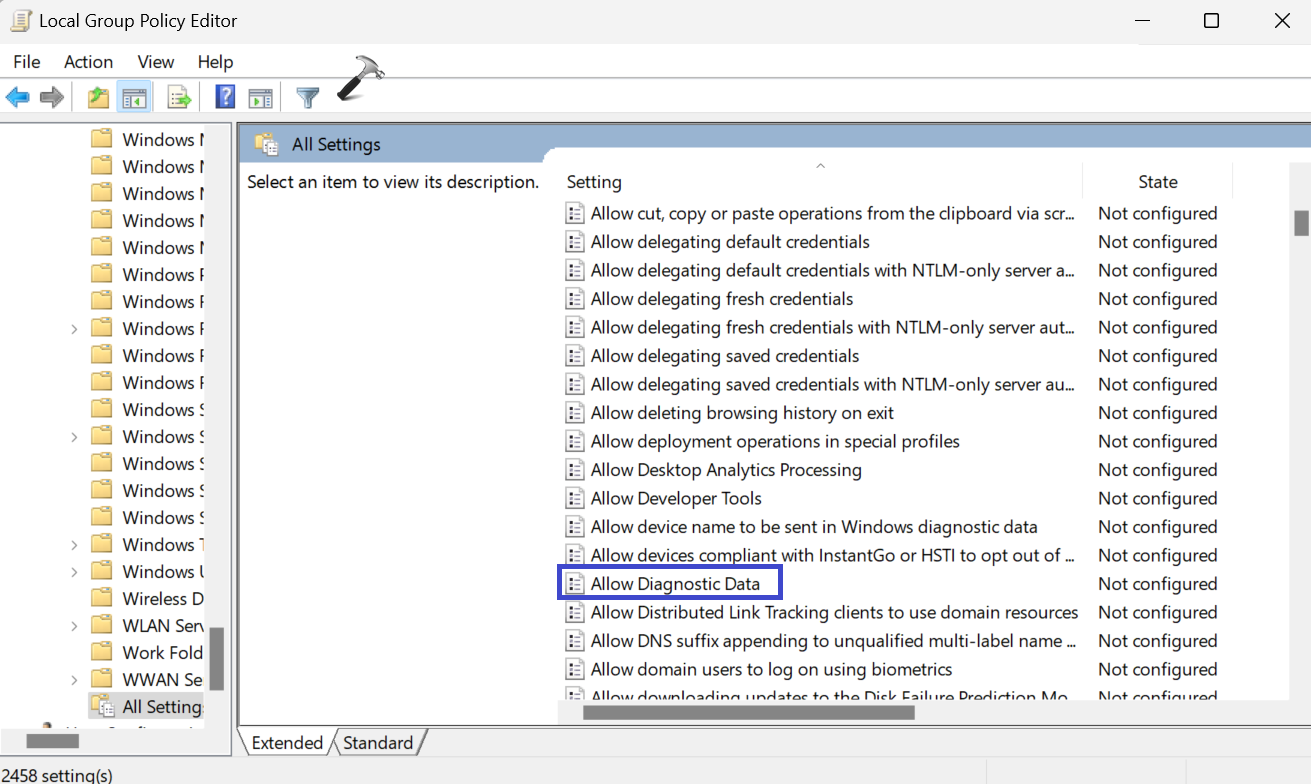Select Work Folders in the tree
1311x784 pixels.
coord(162,653)
